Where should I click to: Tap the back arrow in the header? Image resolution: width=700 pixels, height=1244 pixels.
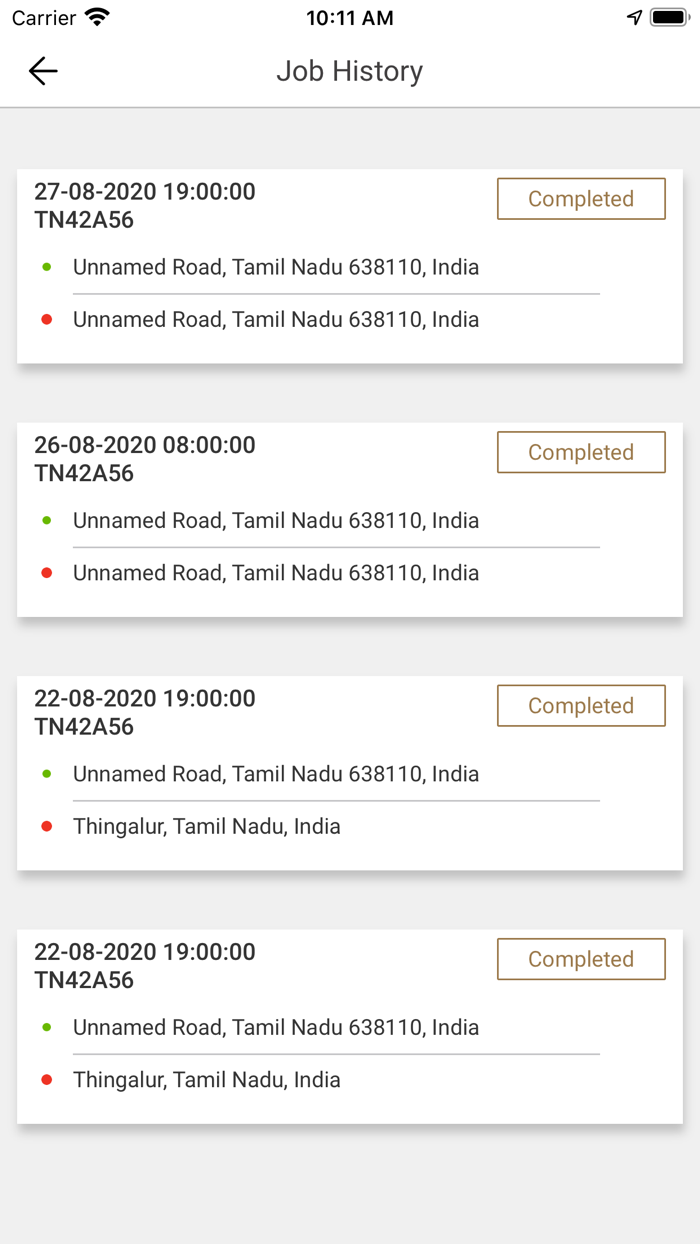click(x=43, y=71)
